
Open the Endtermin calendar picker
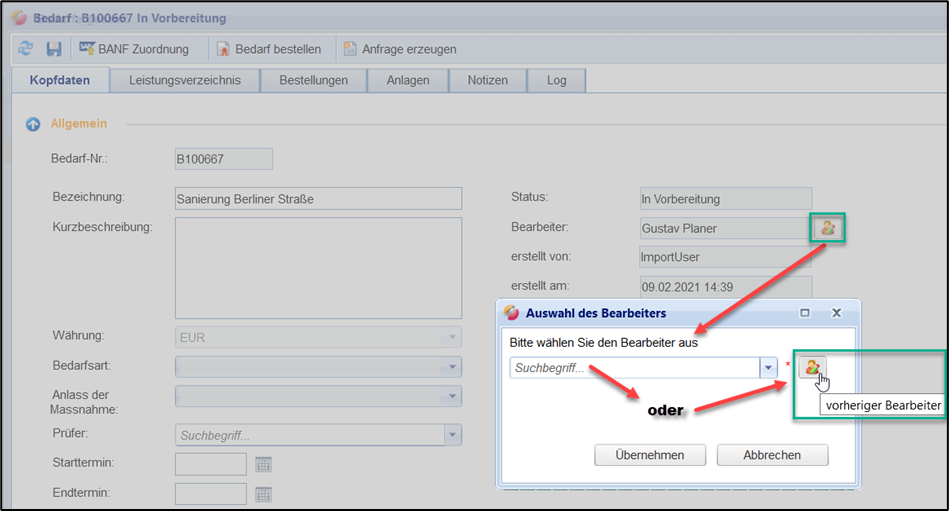tap(263, 494)
